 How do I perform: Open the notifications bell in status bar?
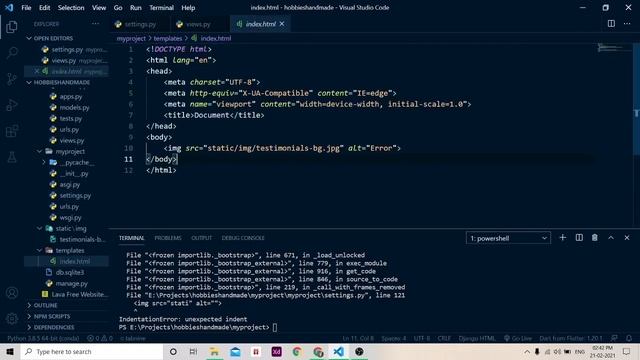tap(629, 338)
